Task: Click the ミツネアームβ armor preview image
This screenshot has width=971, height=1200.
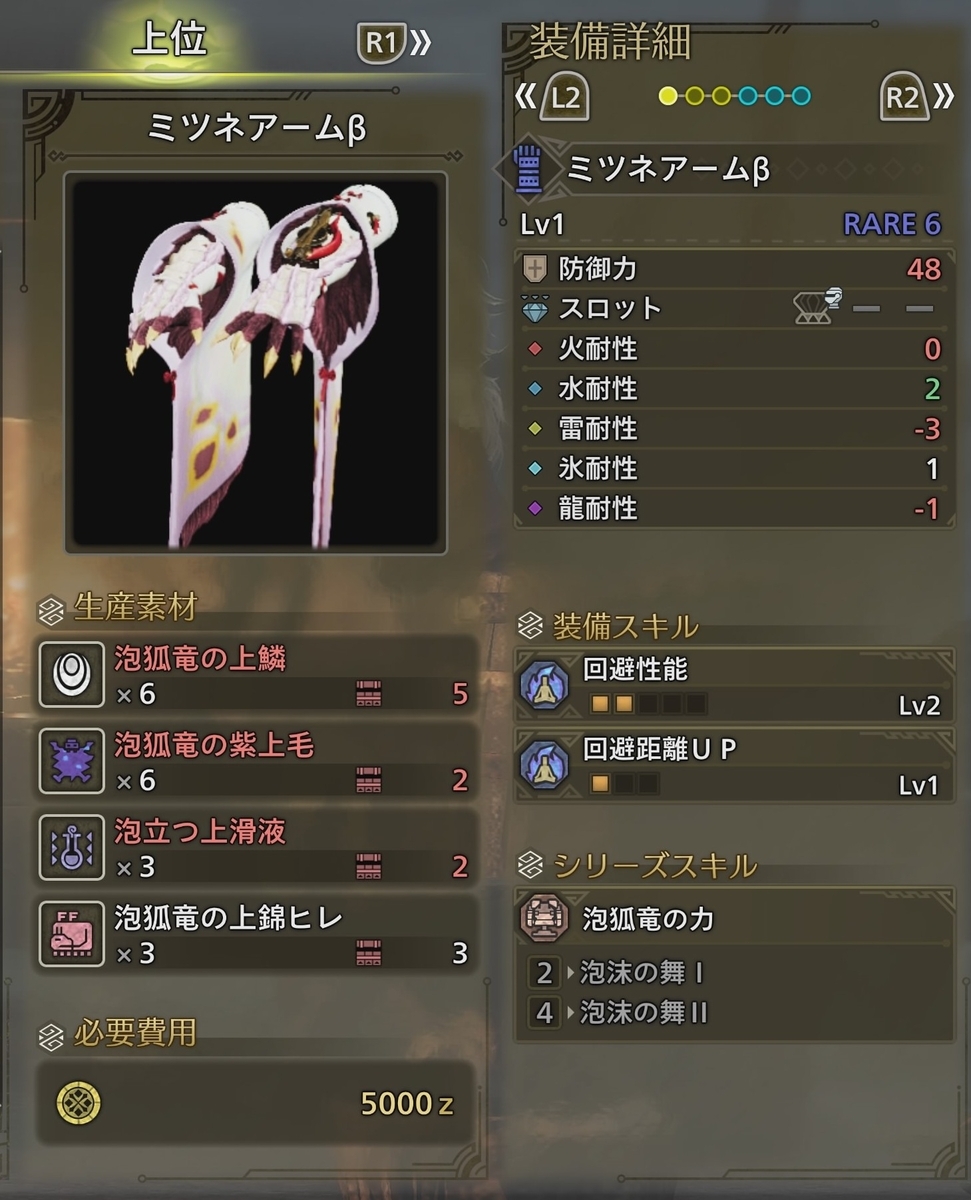Action: tap(255, 362)
